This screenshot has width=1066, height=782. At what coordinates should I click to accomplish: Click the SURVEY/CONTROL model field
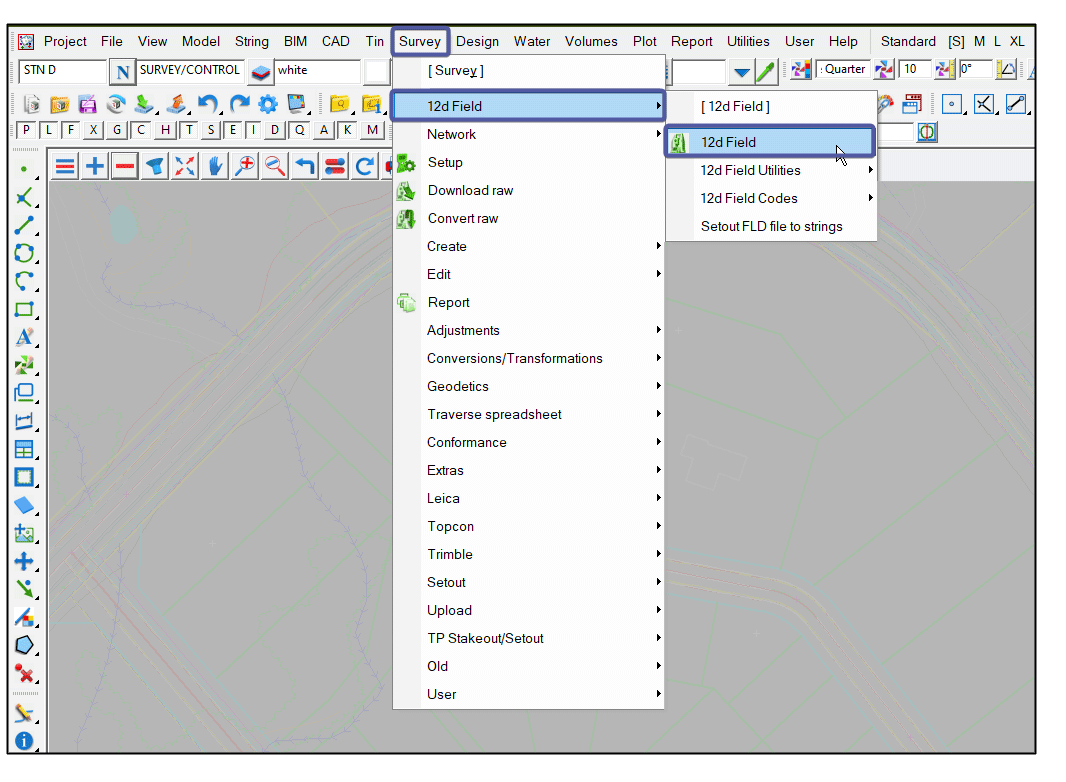coord(190,71)
